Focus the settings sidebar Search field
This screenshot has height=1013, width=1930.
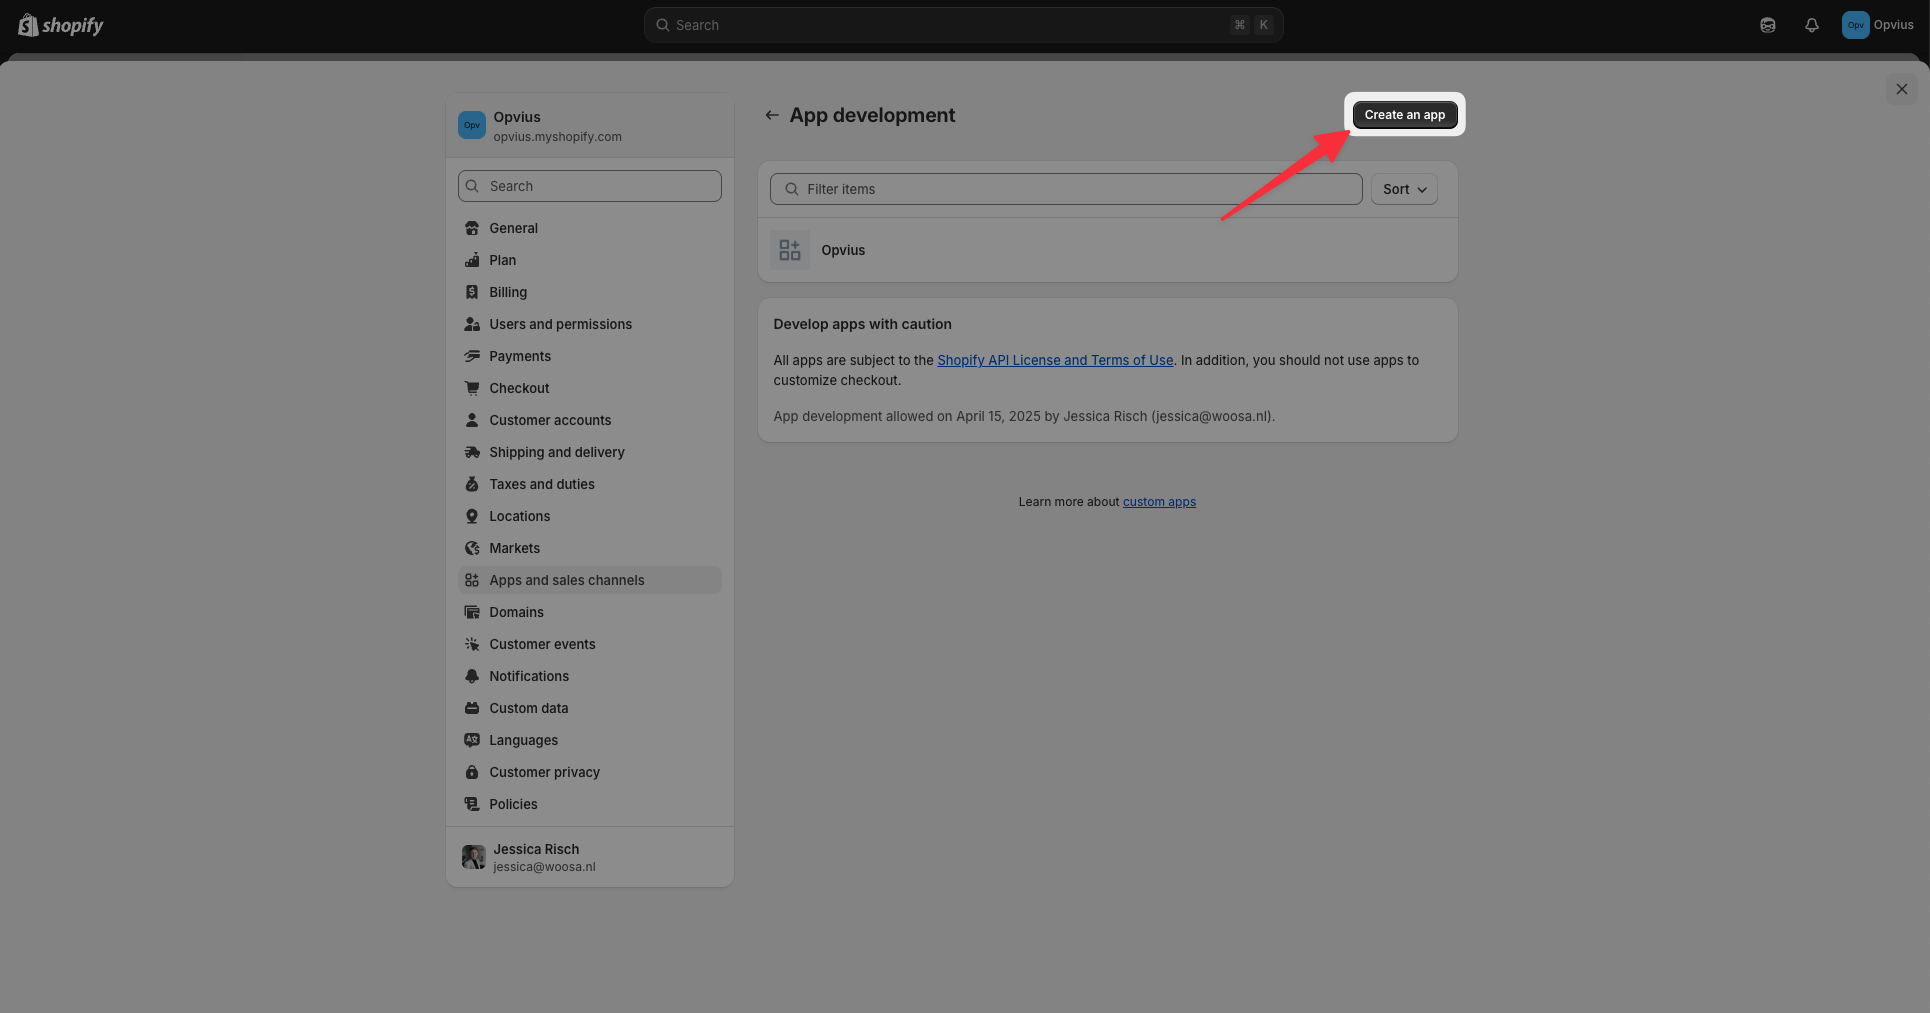590,186
